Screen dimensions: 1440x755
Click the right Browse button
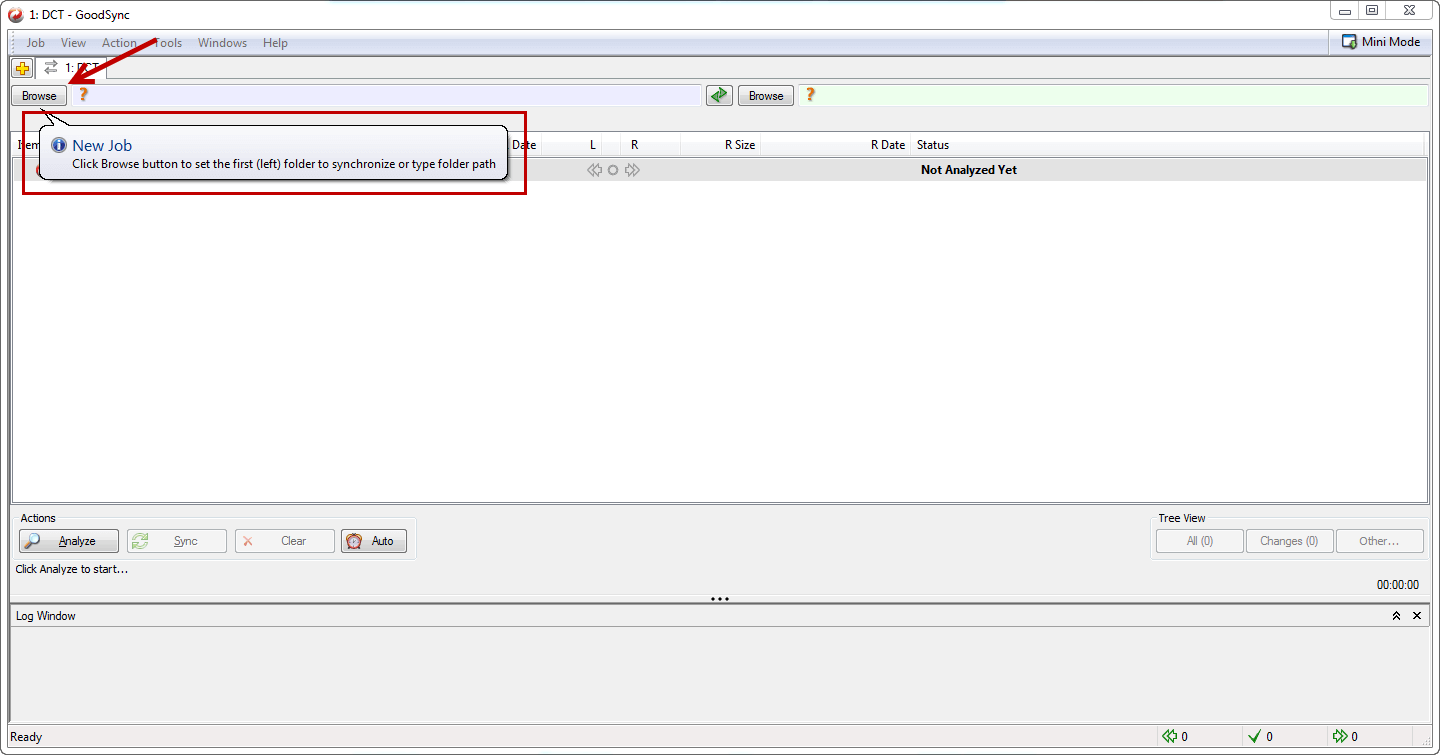click(x=766, y=96)
